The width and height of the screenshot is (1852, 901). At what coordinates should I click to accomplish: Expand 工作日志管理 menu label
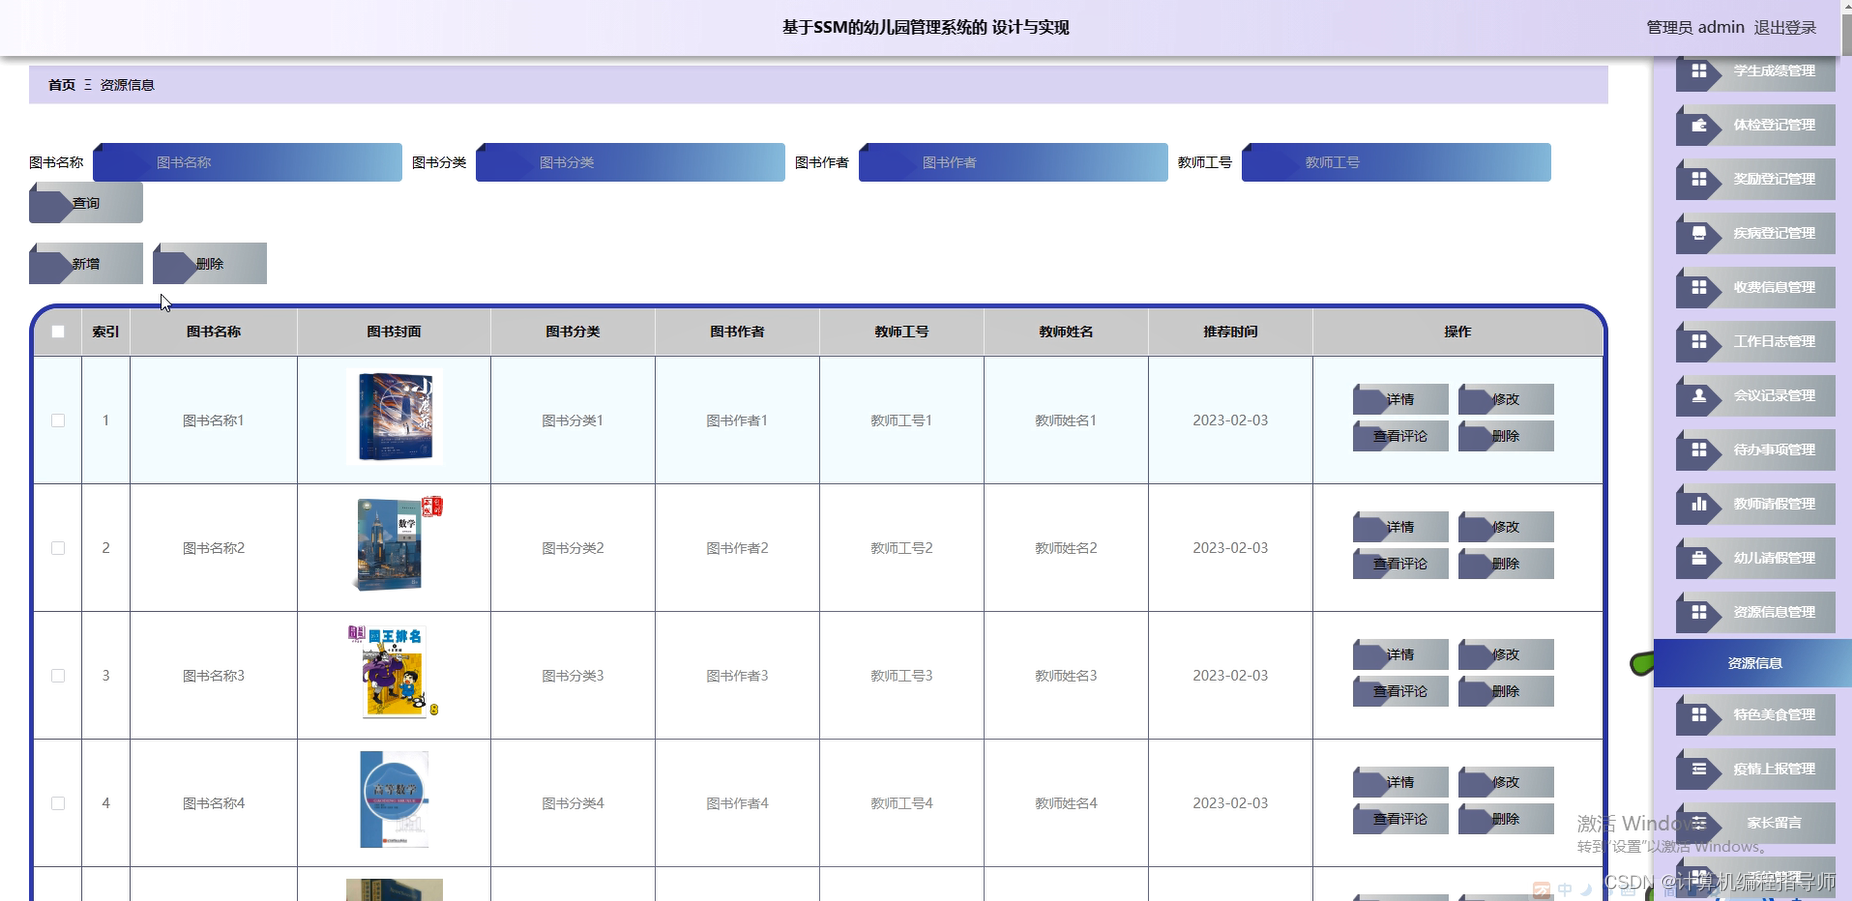(x=1774, y=341)
